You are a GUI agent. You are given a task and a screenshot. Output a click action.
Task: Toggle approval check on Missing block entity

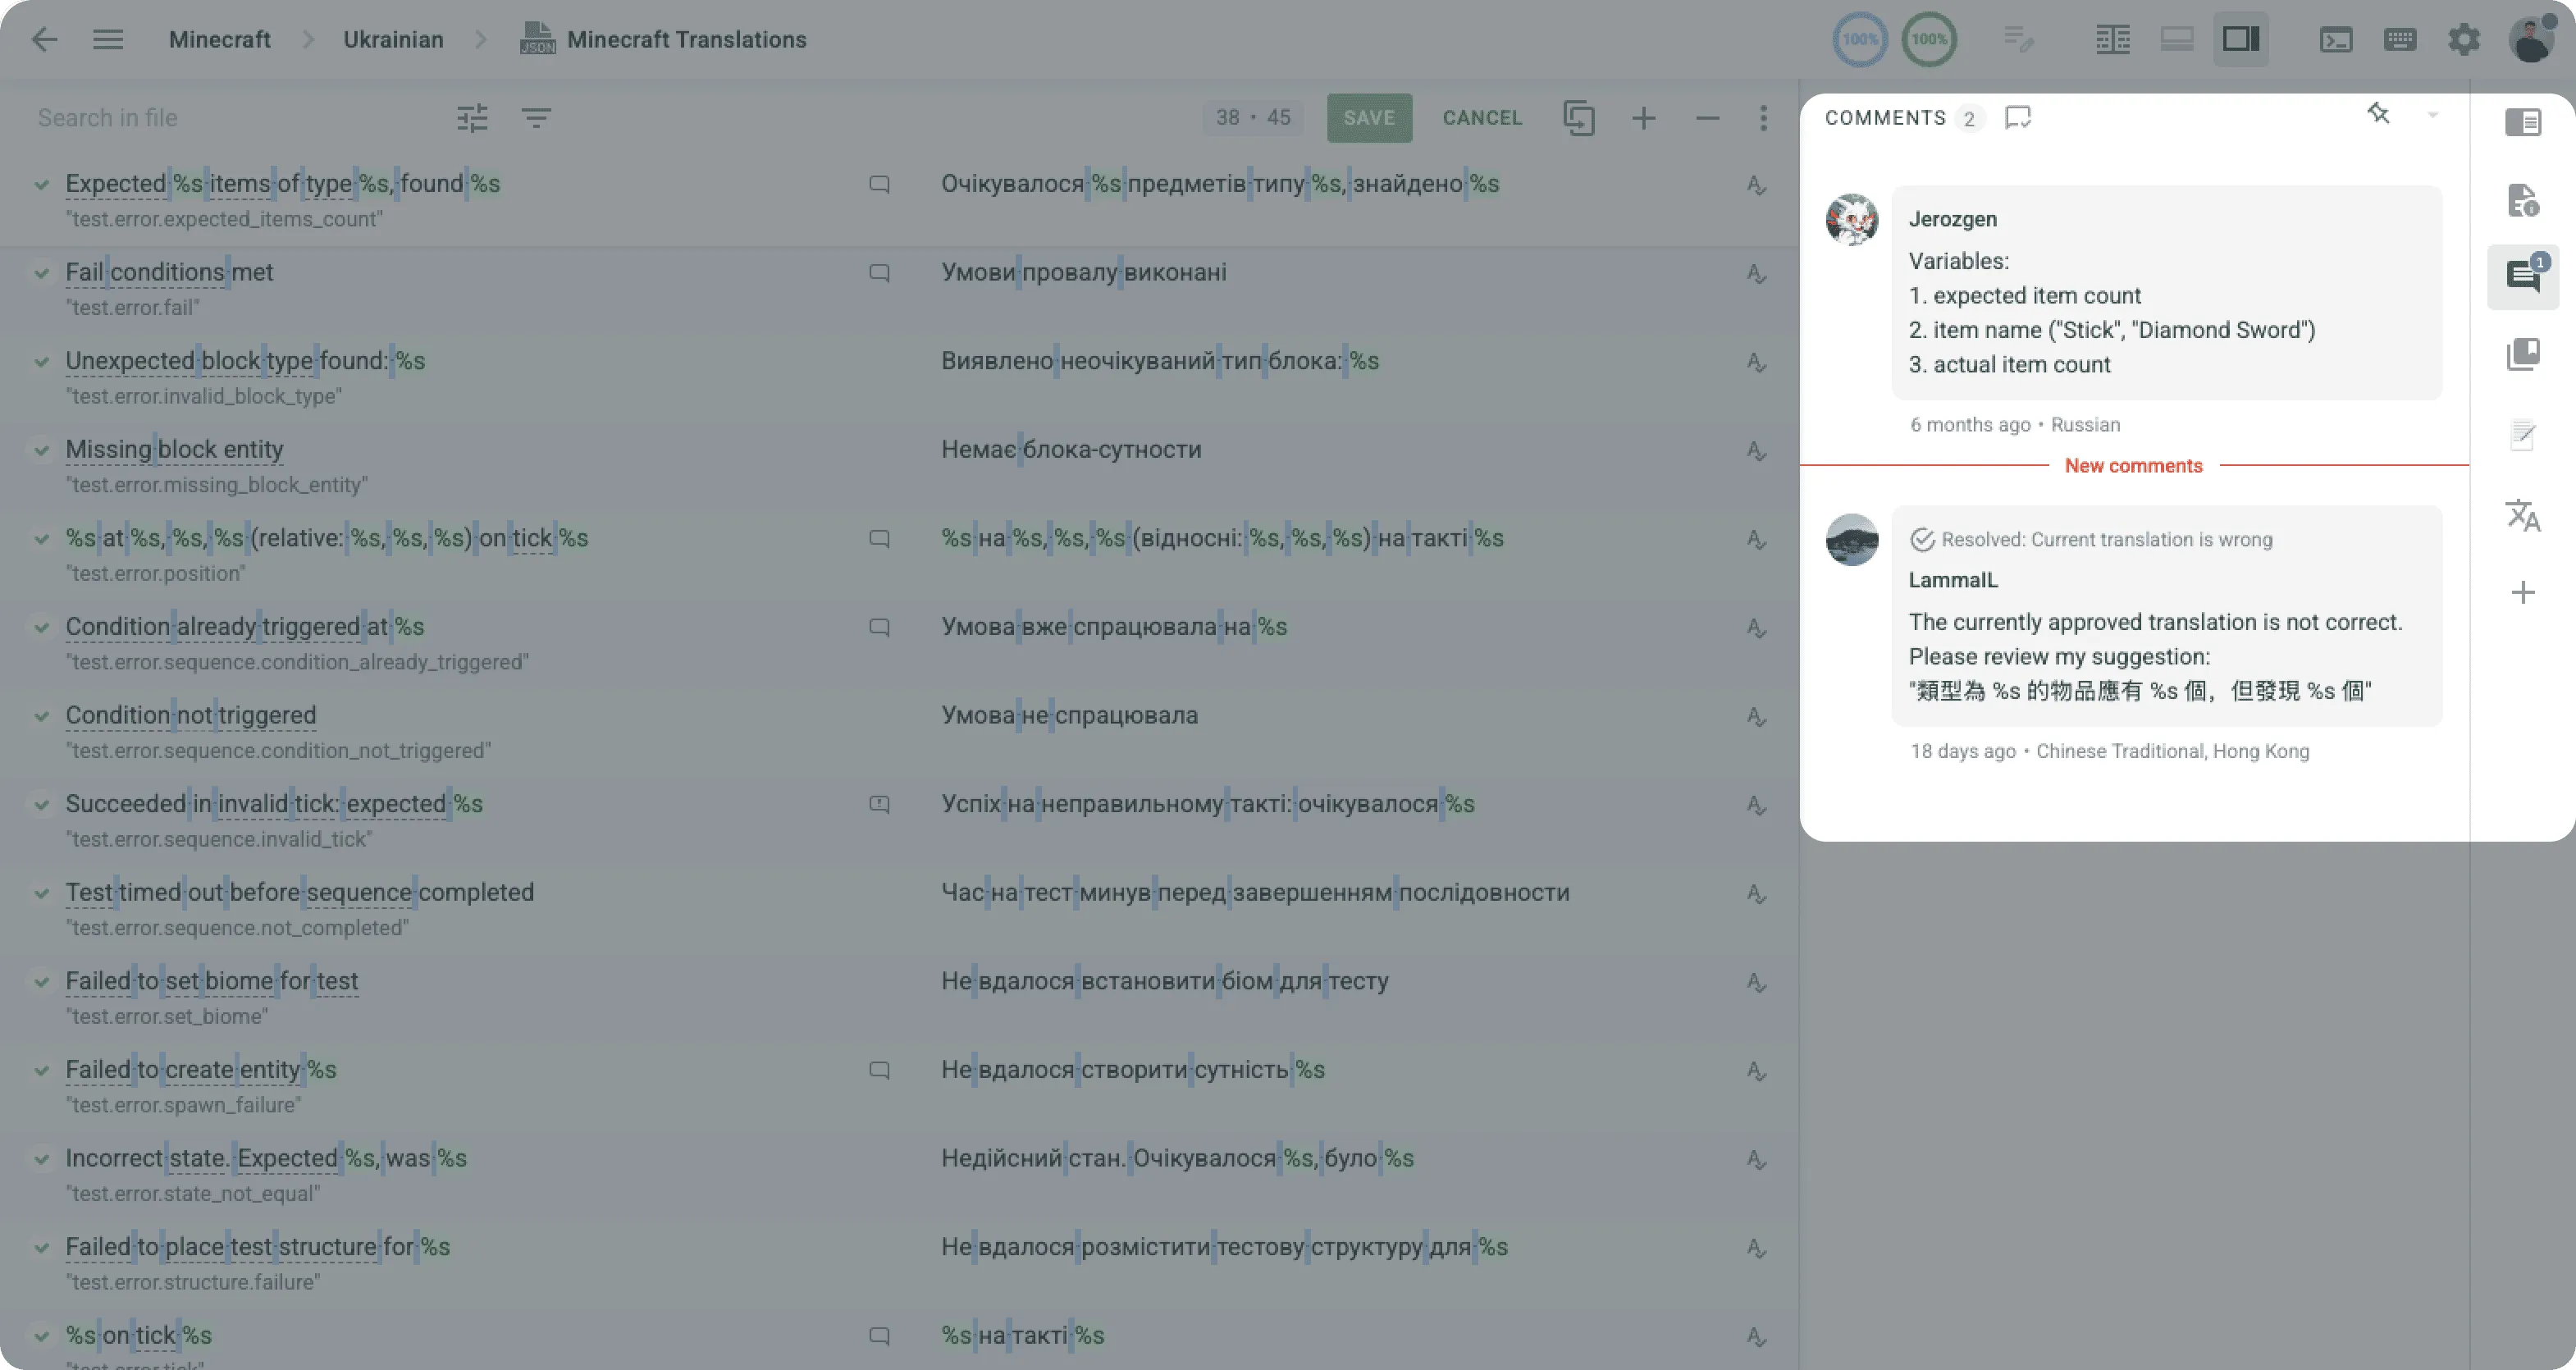pyautogui.click(x=41, y=450)
